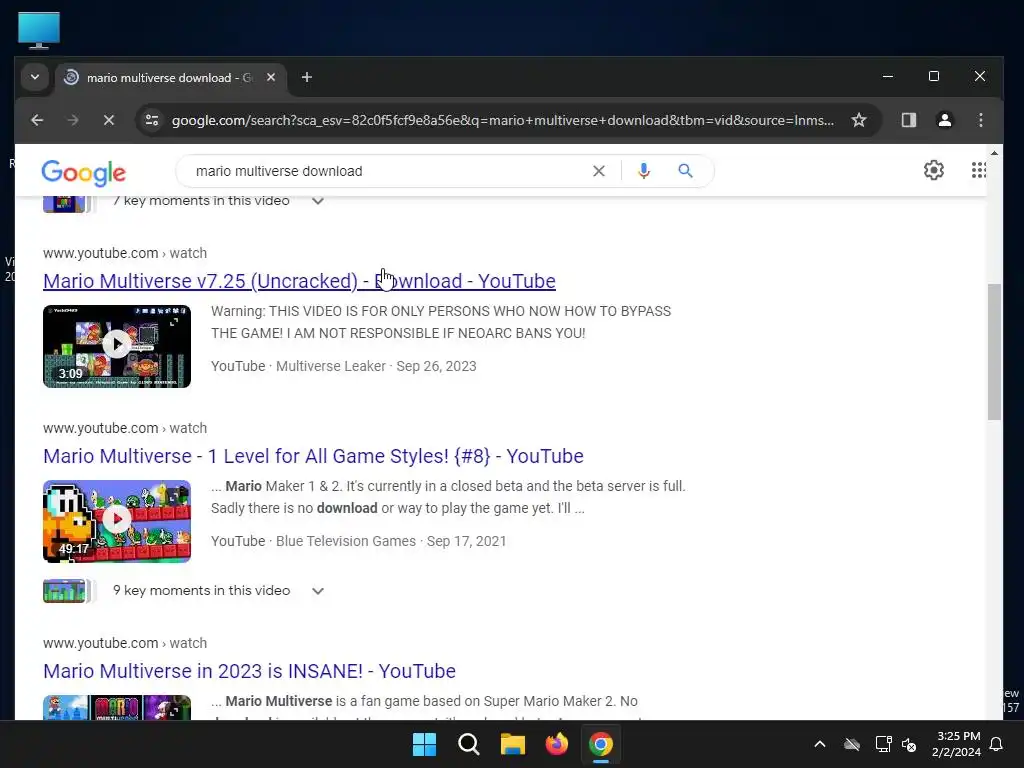The width and height of the screenshot is (1024, 768).
Task: Open Chrome three-dot menu
Action: (x=980, y=120)
